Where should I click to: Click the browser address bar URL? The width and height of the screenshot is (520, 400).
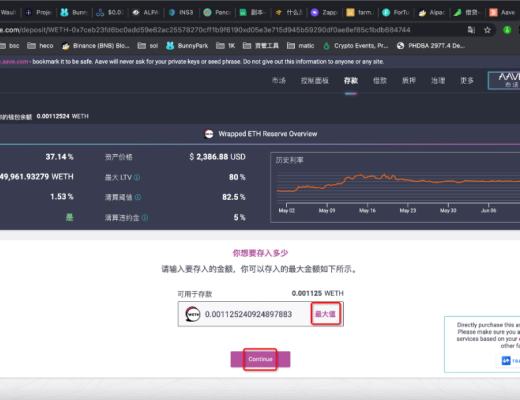tap(205, 30)
